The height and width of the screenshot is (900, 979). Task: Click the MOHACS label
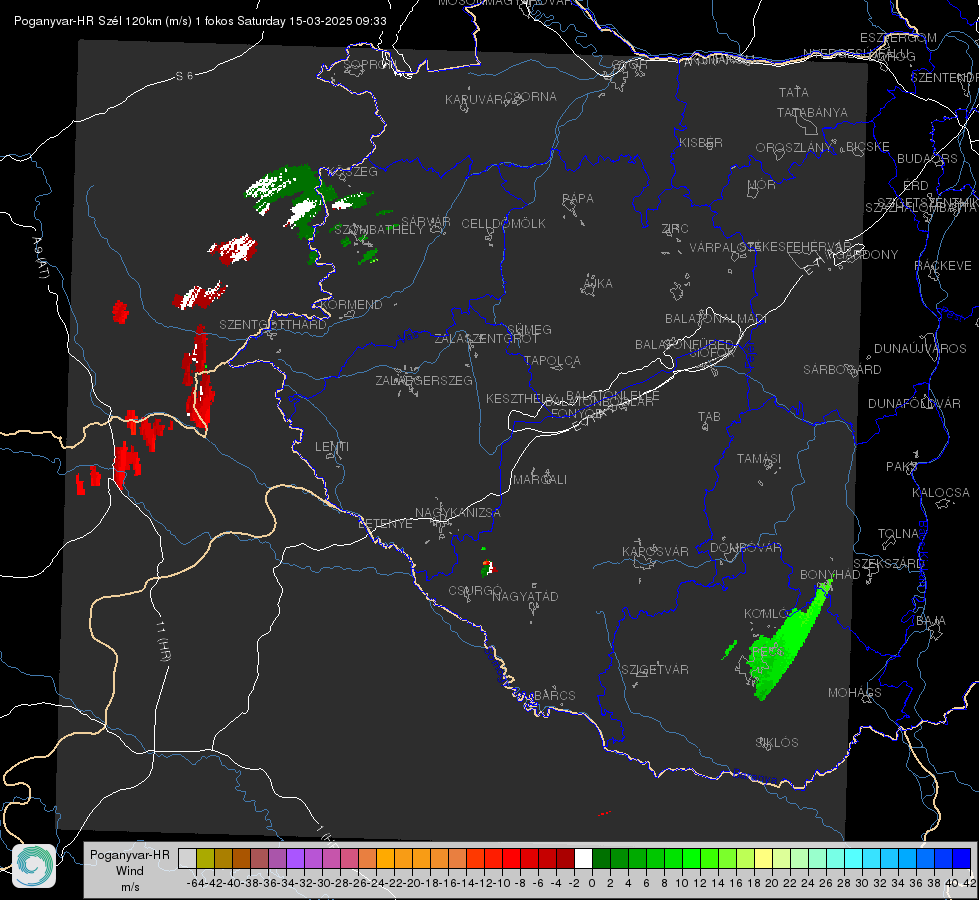[855, 693]
